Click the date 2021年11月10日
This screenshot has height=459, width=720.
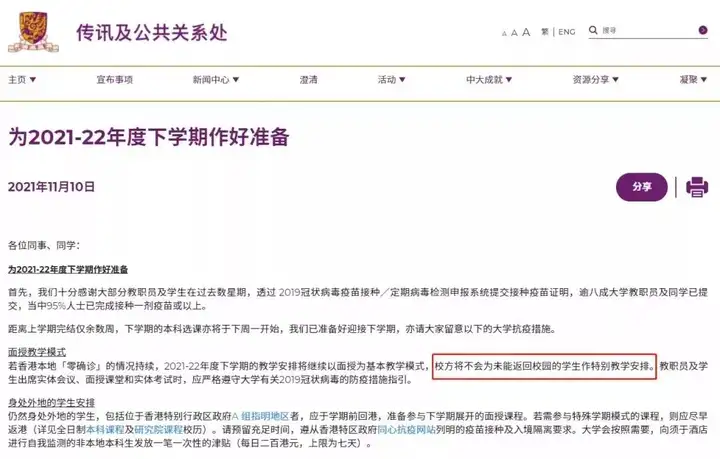point(51,187)
